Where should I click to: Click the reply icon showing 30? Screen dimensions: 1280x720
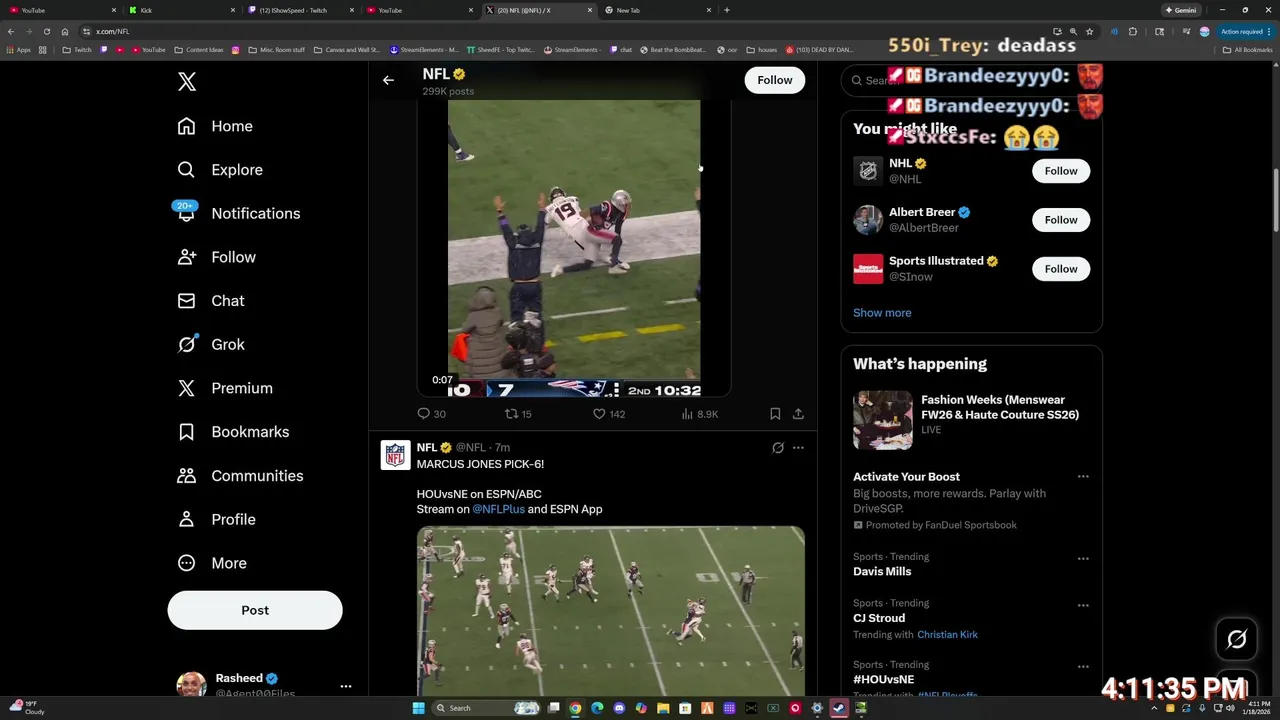423,413
